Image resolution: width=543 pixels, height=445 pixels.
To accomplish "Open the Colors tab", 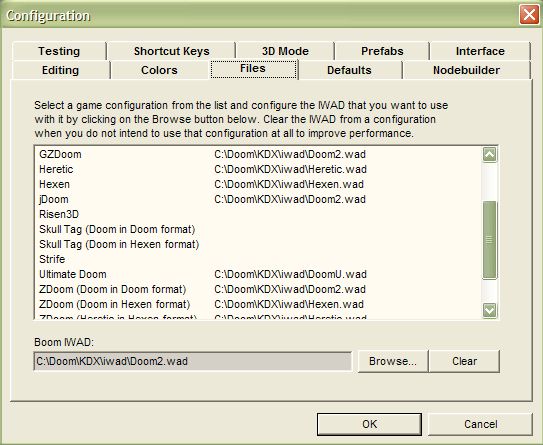I will [x=159, y=70].
